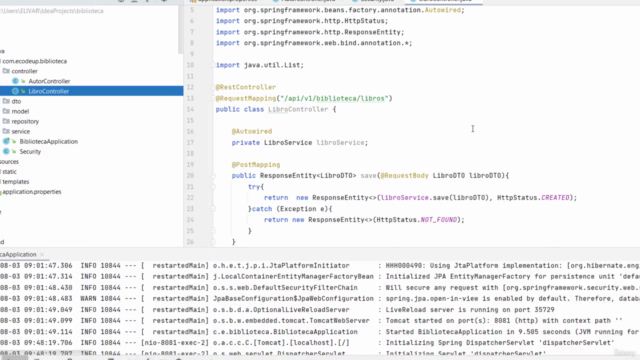Switch to BibliotecaApplication run tab
The image size is (640, 360).
click(x=18, y=254)
